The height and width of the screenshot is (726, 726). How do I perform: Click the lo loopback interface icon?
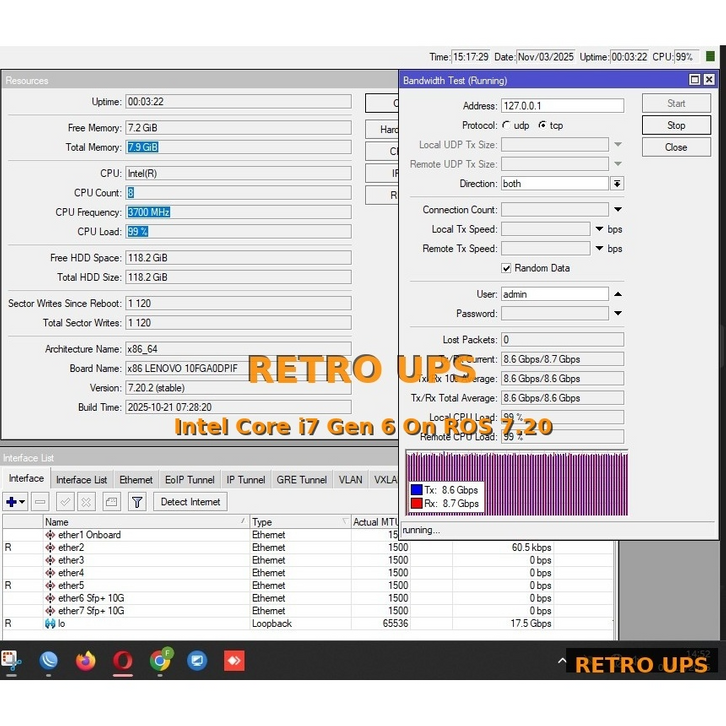[x=50, y=624]
